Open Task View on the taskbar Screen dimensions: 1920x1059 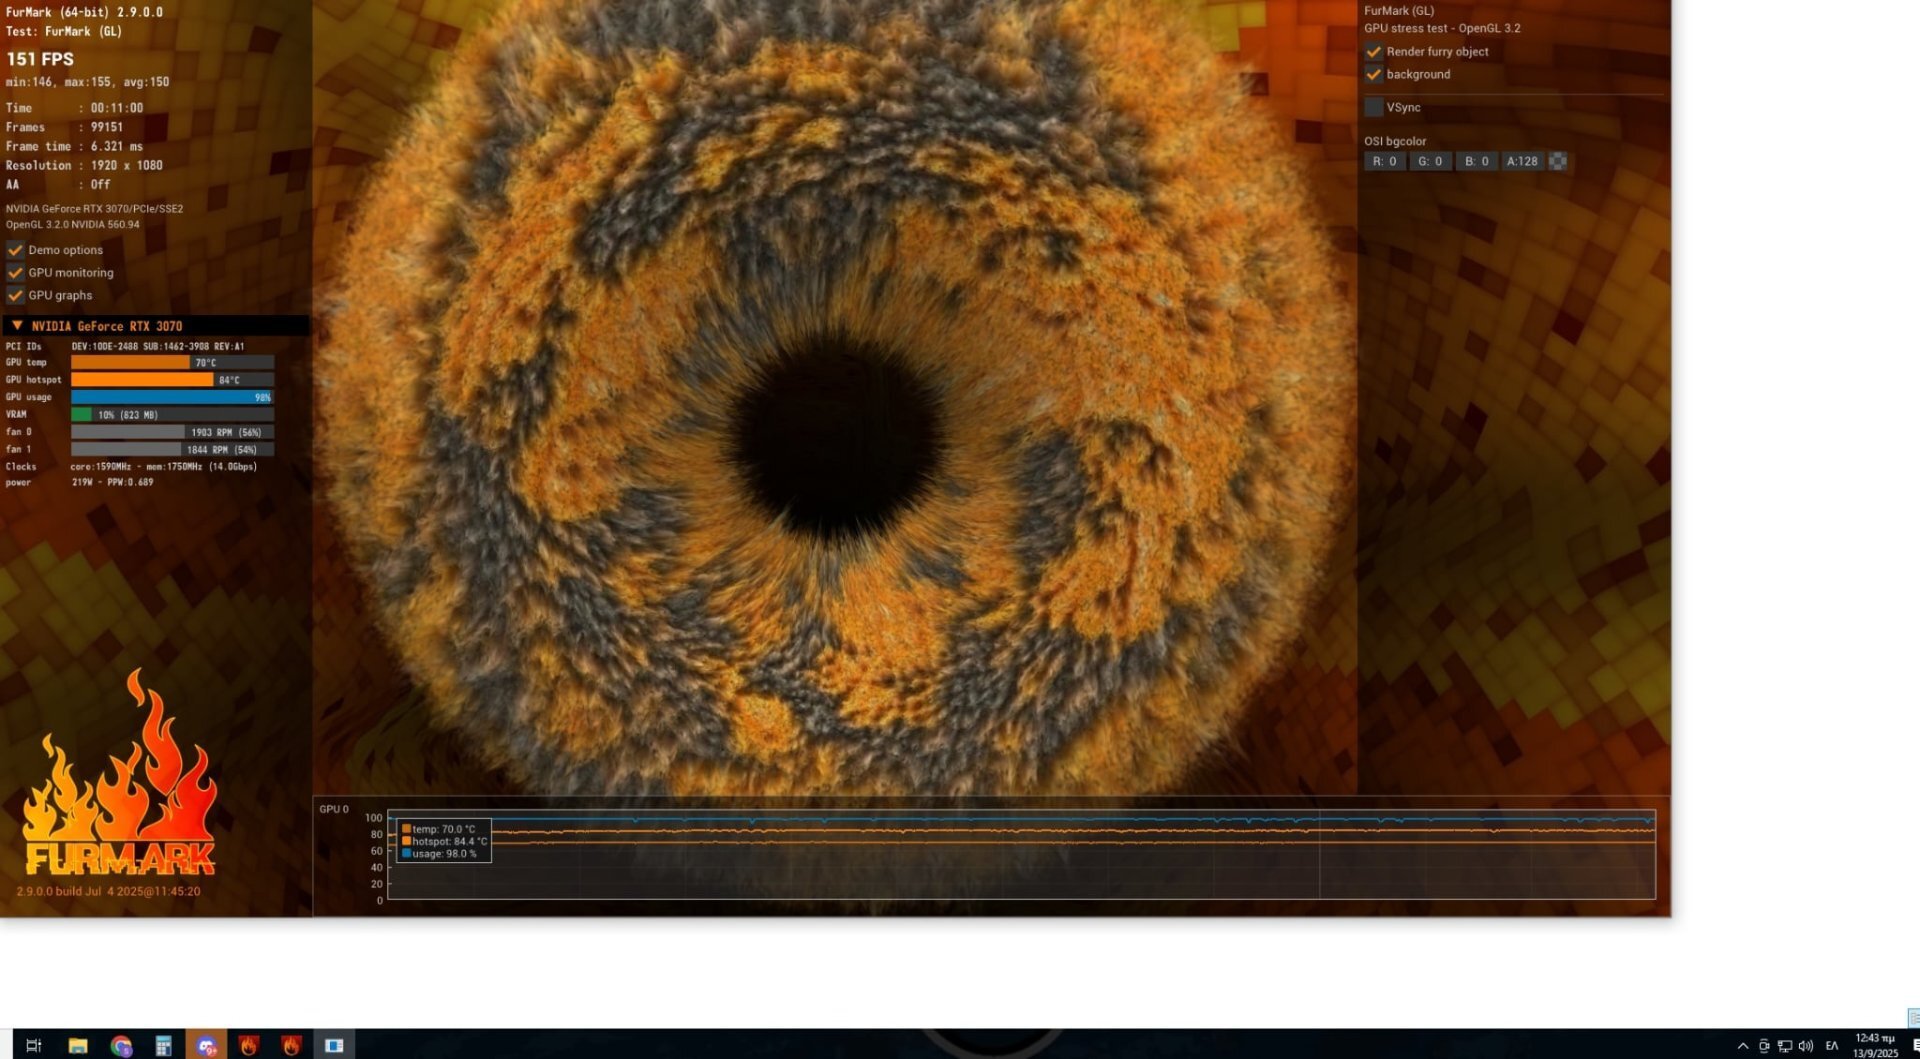(x=33, y=1045)
